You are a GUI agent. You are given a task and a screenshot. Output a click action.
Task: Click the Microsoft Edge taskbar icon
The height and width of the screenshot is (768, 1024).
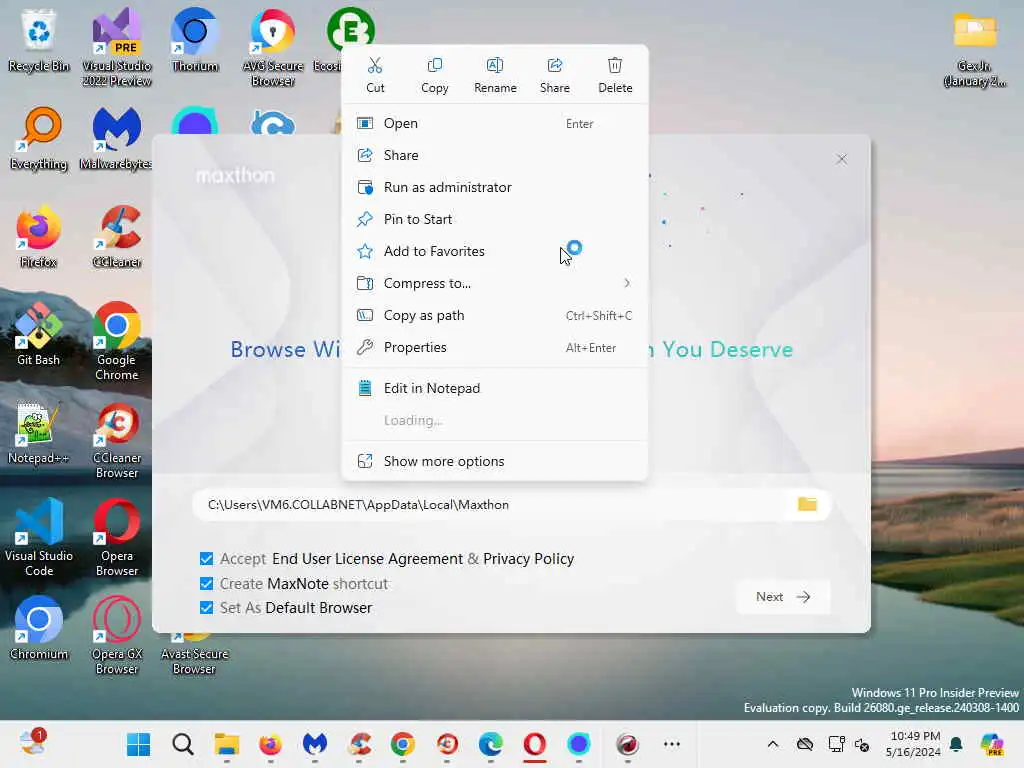tap(490, 744)
